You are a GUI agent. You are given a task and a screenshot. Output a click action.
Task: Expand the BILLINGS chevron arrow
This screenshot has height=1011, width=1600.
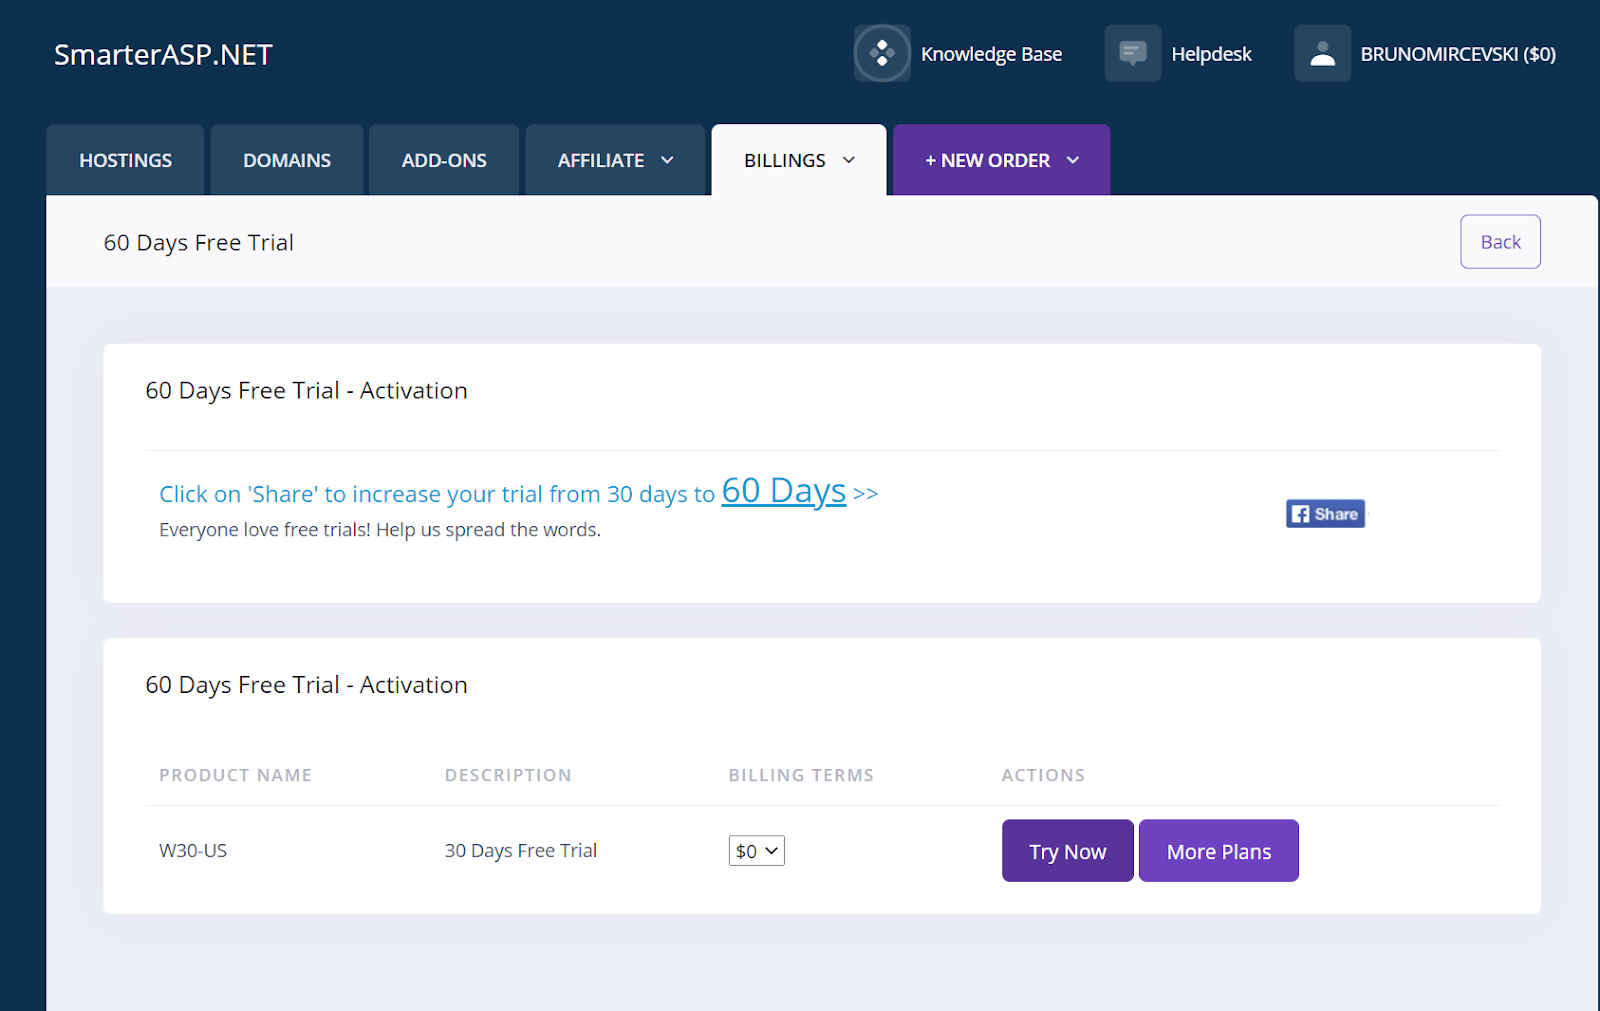[849, 160]
